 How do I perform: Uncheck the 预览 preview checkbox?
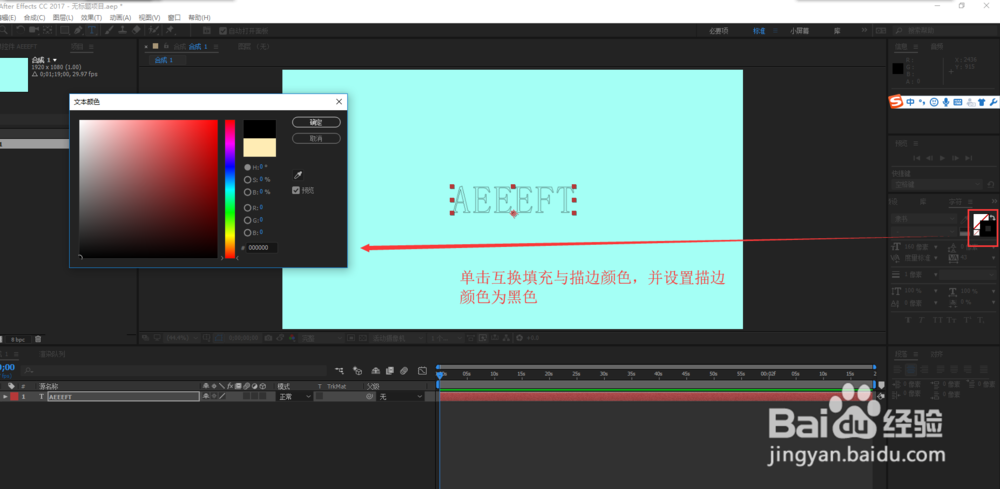[296, 190]
